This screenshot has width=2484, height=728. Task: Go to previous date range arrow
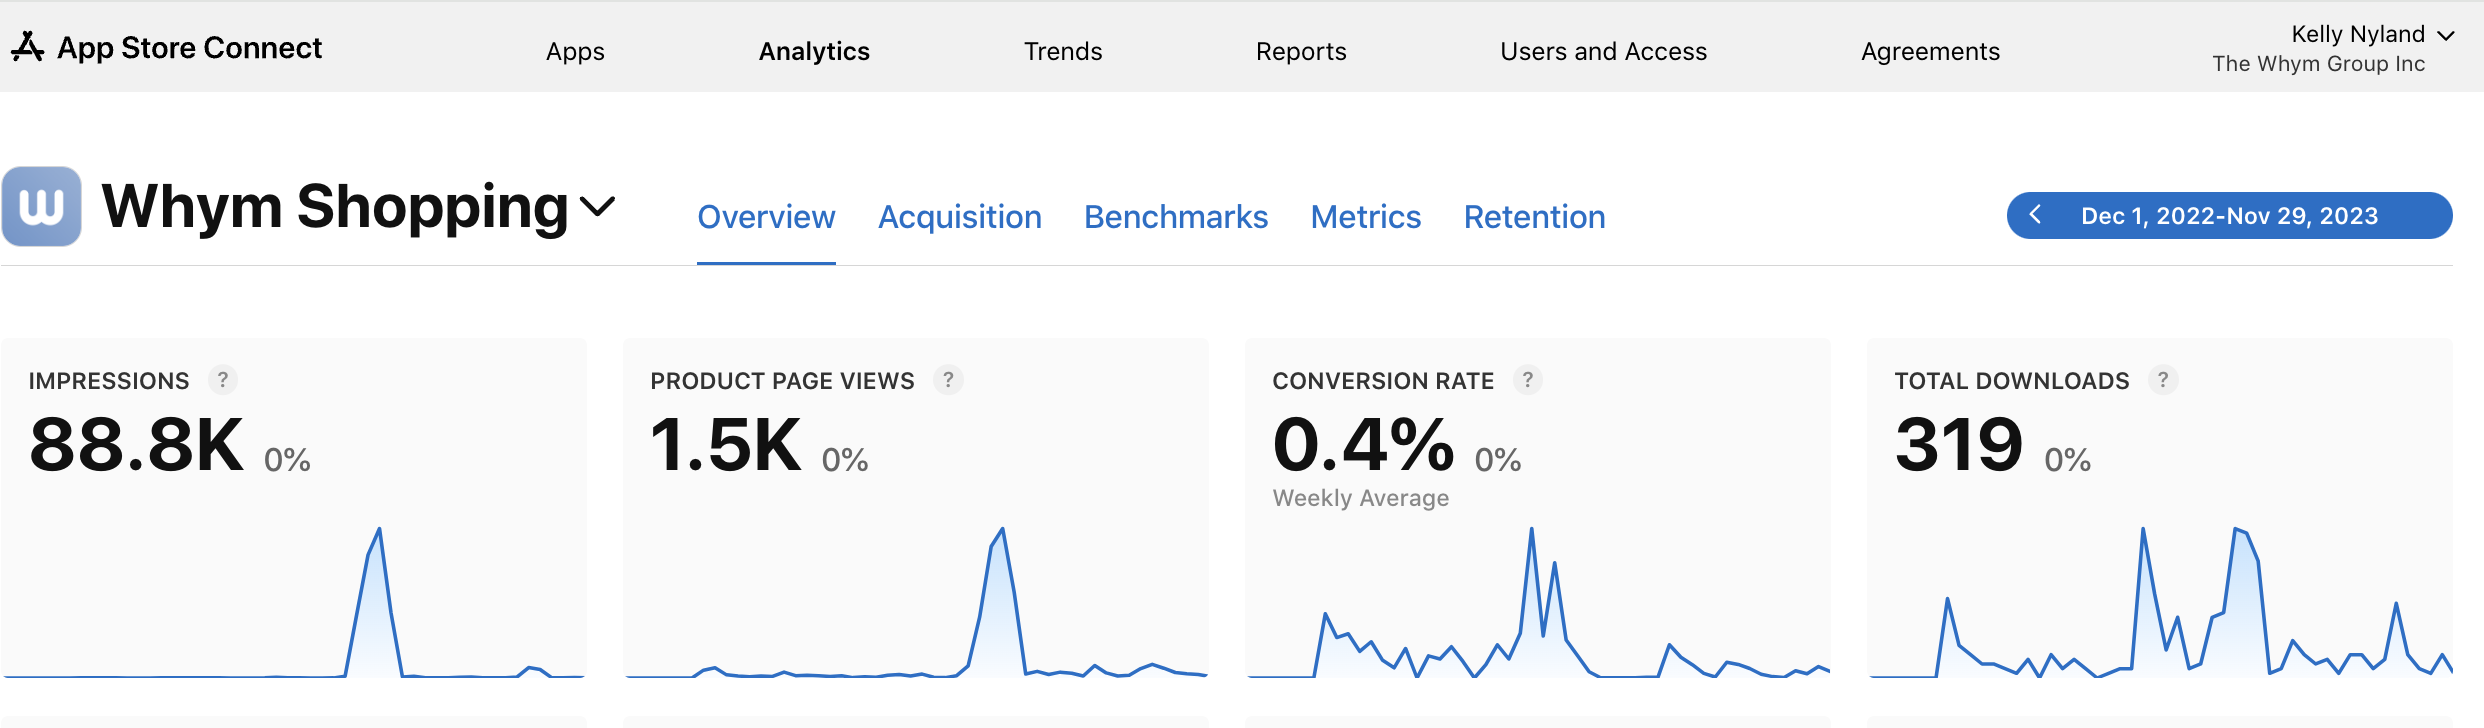pos(2035,215)
